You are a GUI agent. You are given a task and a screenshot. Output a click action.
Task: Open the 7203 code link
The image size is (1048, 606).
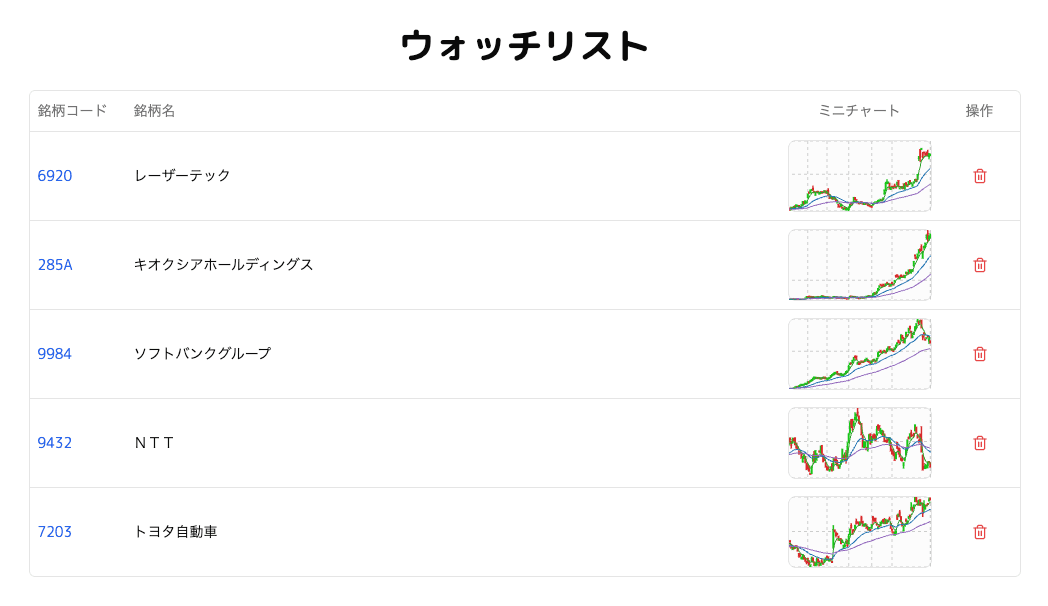pos(54,532)
